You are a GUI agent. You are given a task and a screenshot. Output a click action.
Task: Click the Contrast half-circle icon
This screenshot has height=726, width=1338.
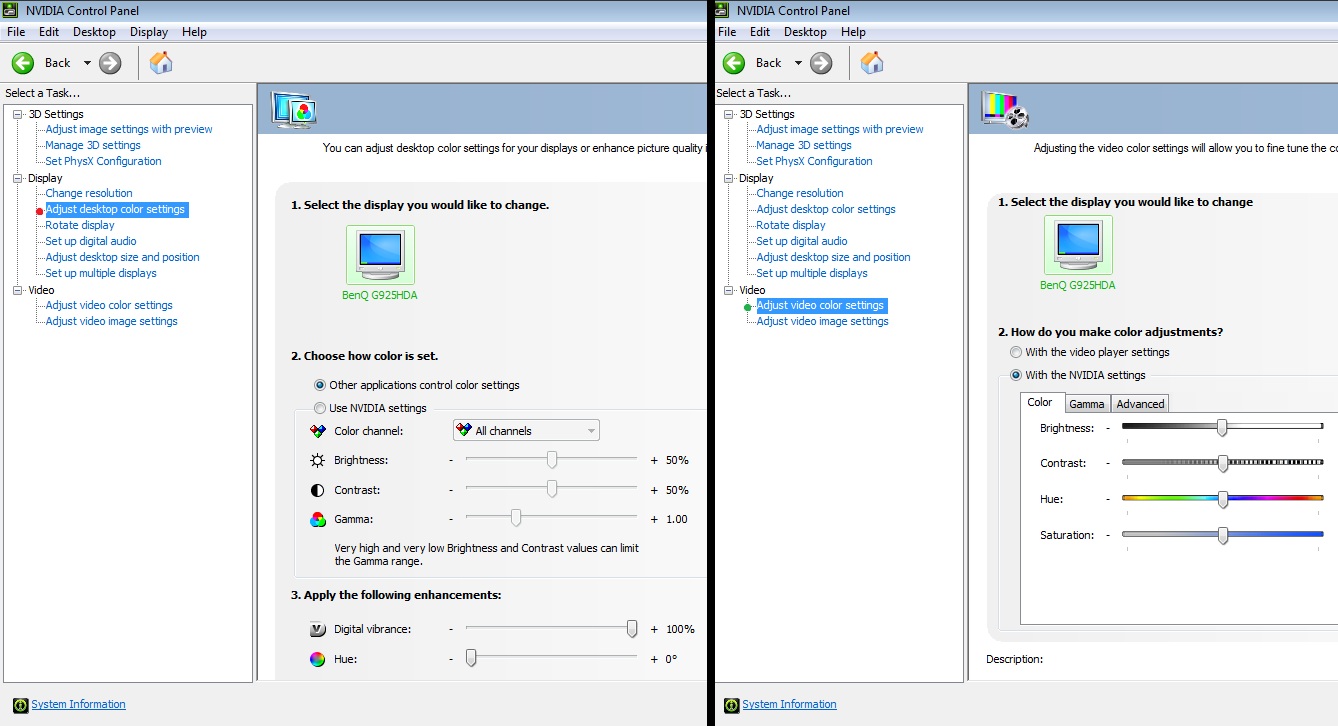pos(317,490)
